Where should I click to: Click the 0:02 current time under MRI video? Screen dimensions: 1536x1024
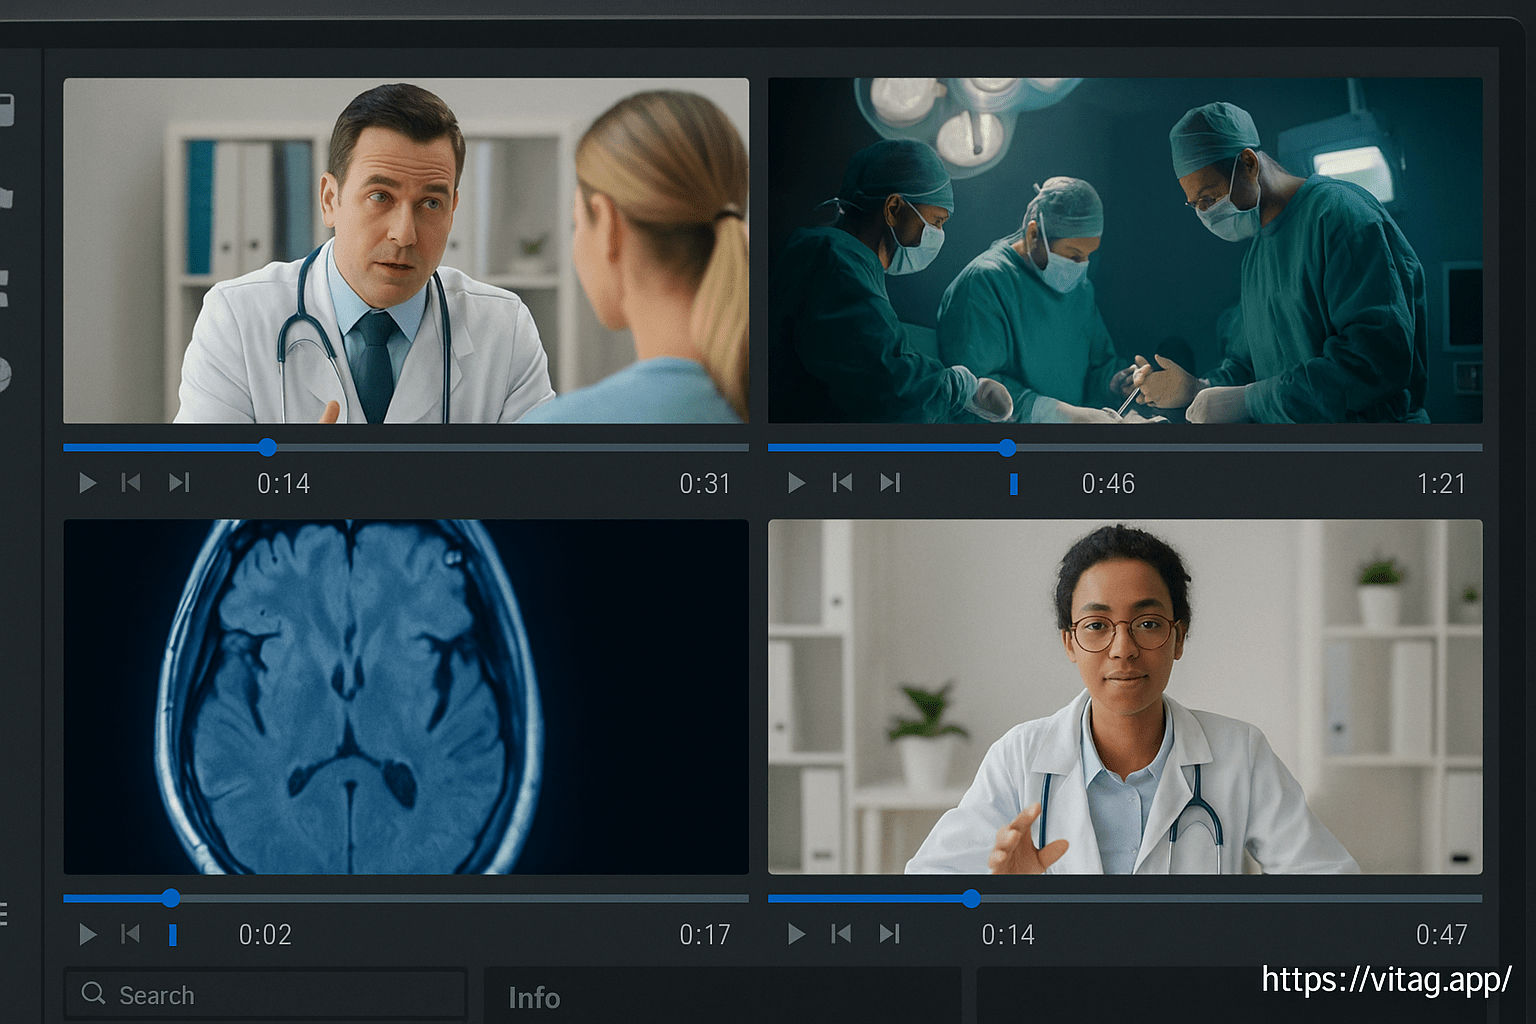coord(265,935)
